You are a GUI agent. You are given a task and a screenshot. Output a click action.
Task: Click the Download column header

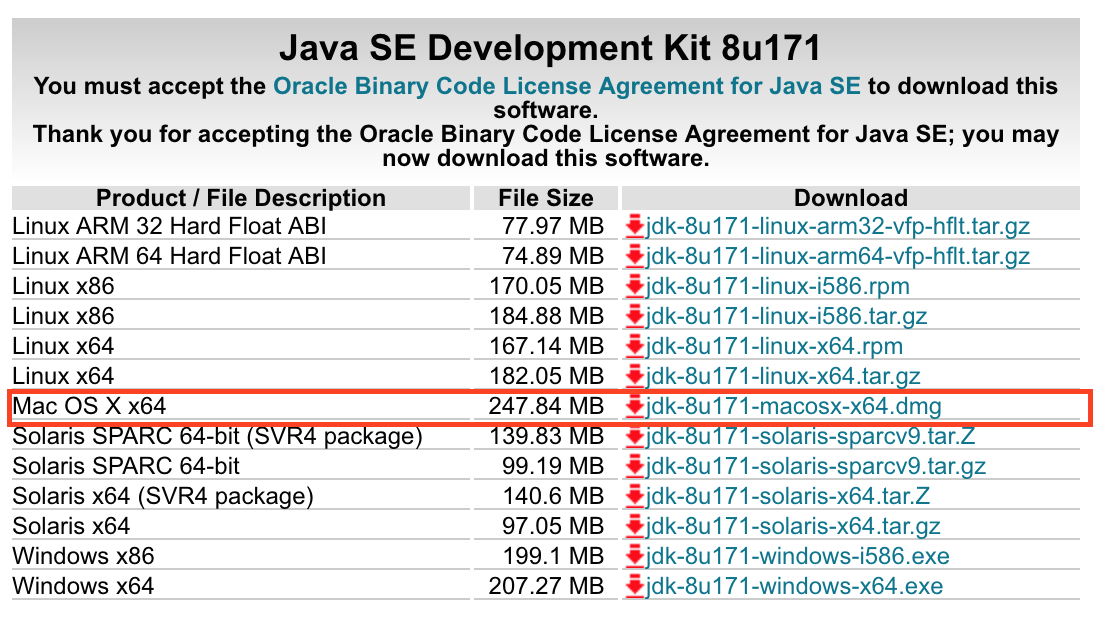[x=850, y=198]
